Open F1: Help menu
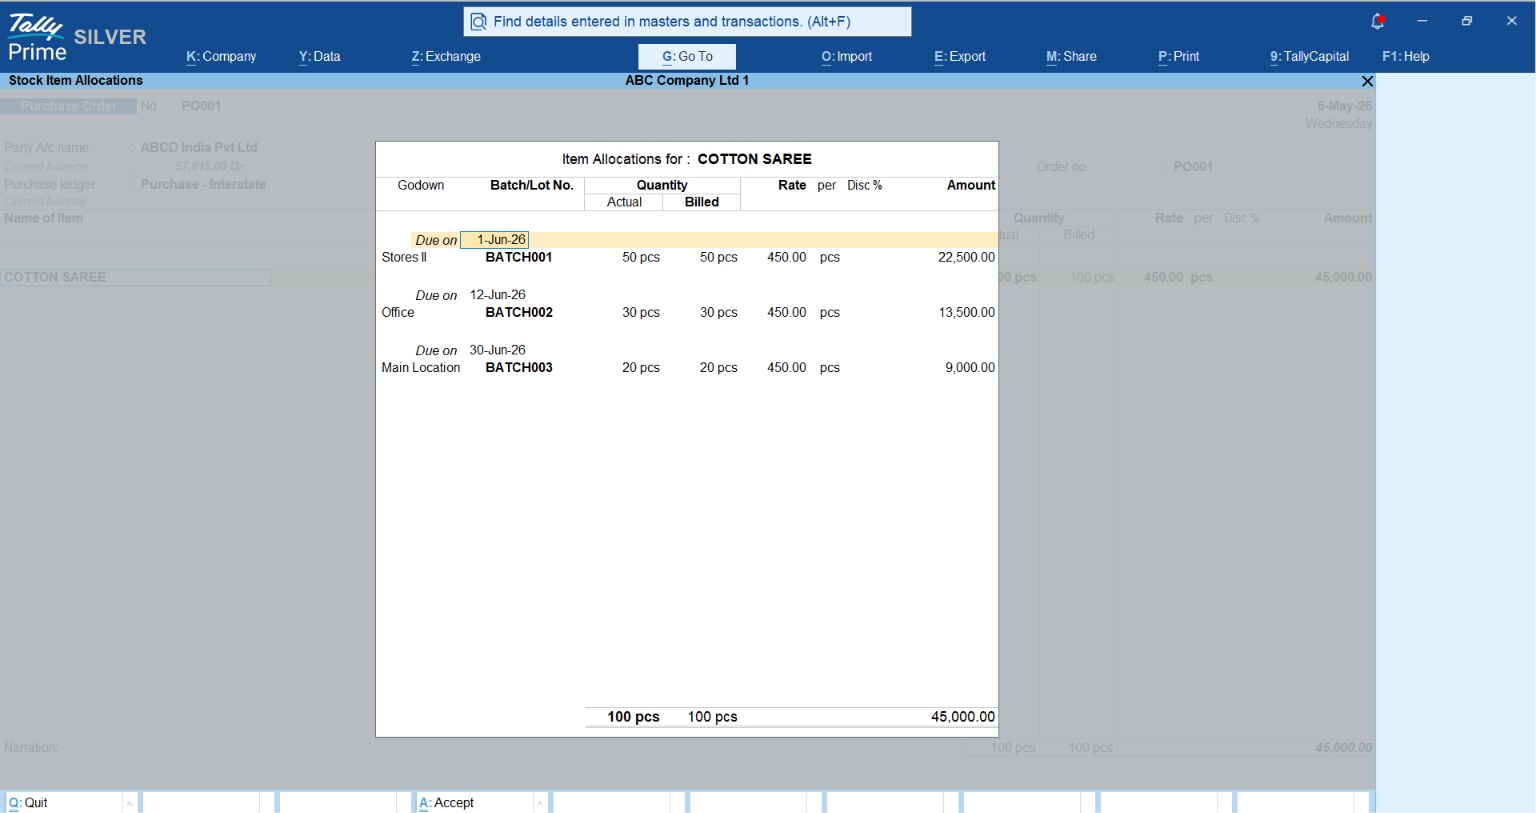Image resolution: width=1536 pixels, height=813 pixels. click(1406, 57)
